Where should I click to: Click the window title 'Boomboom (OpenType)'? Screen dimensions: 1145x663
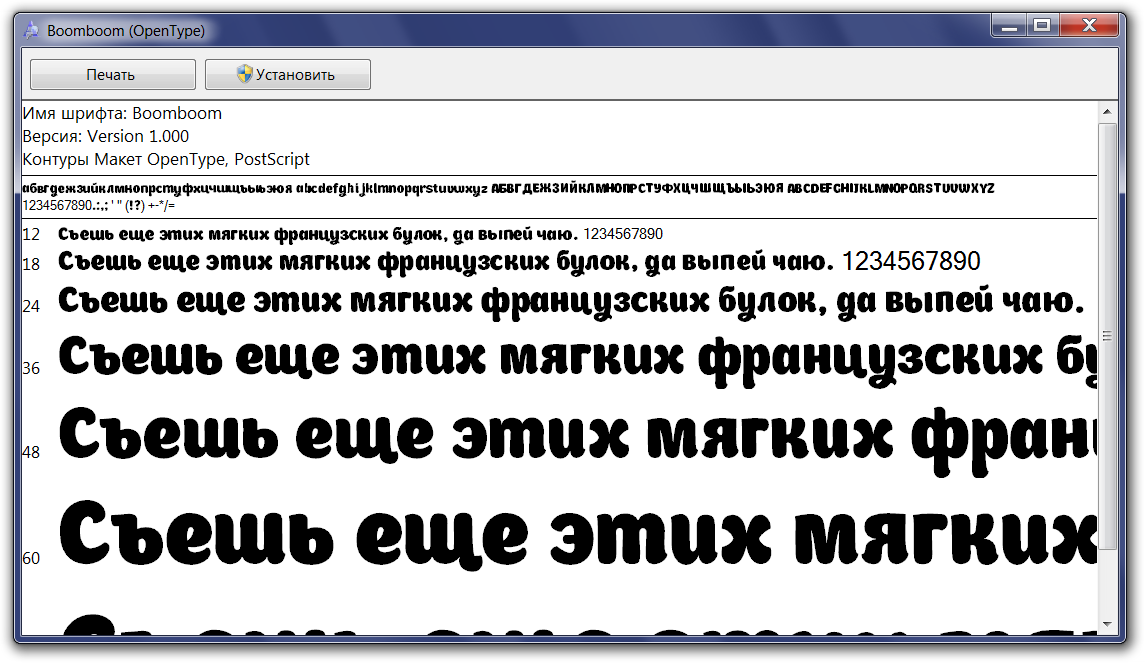(x=126, y=31)
